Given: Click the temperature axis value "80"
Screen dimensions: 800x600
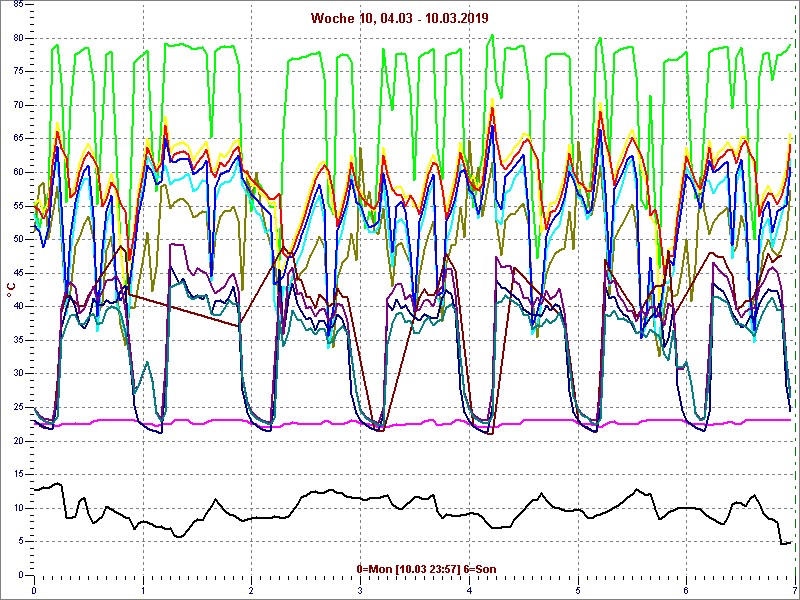Looking at the screenshot, I should (17, 38).
